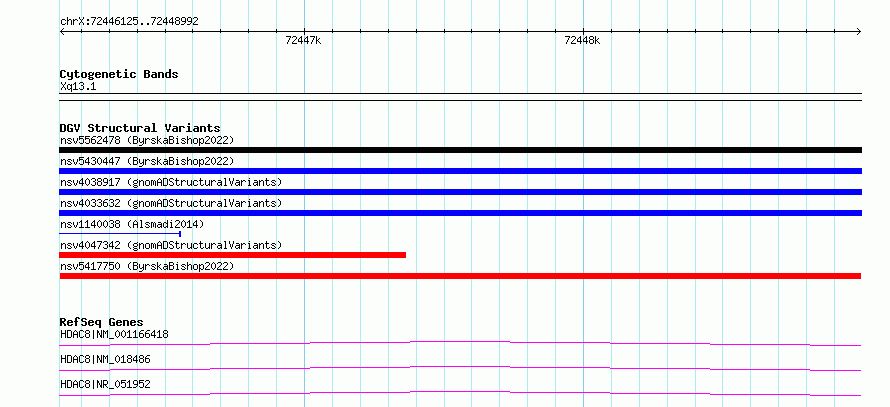Click the magenta HDAC8 NM_018486 gene line
Image resolution: width=890 pixels, height=407 pixels.
460,368
